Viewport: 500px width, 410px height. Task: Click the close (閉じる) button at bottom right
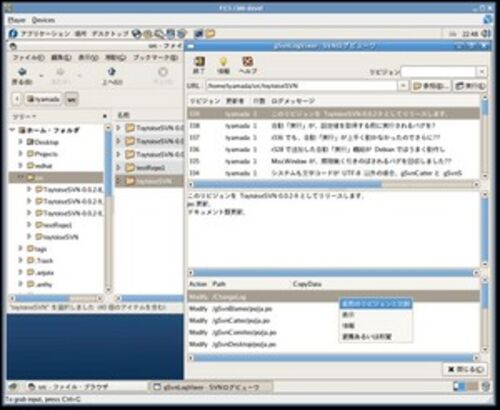pos(465,369)
